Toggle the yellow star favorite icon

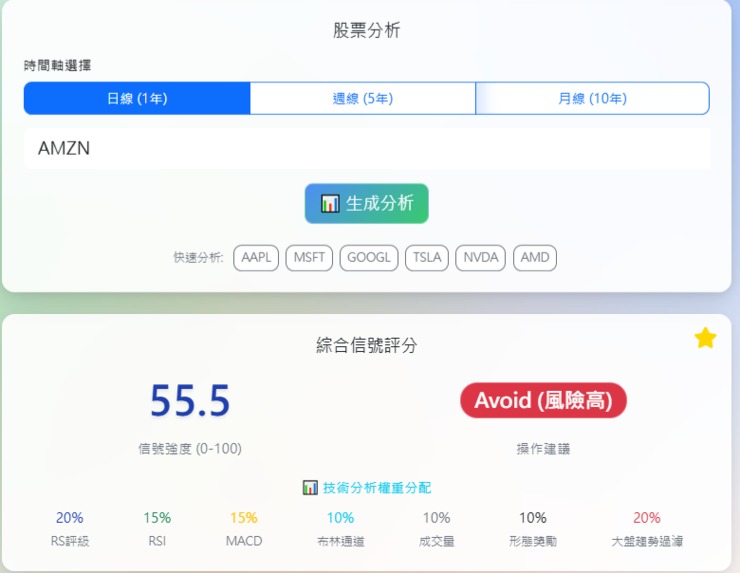pyautogui.click(x=705, y=338)
